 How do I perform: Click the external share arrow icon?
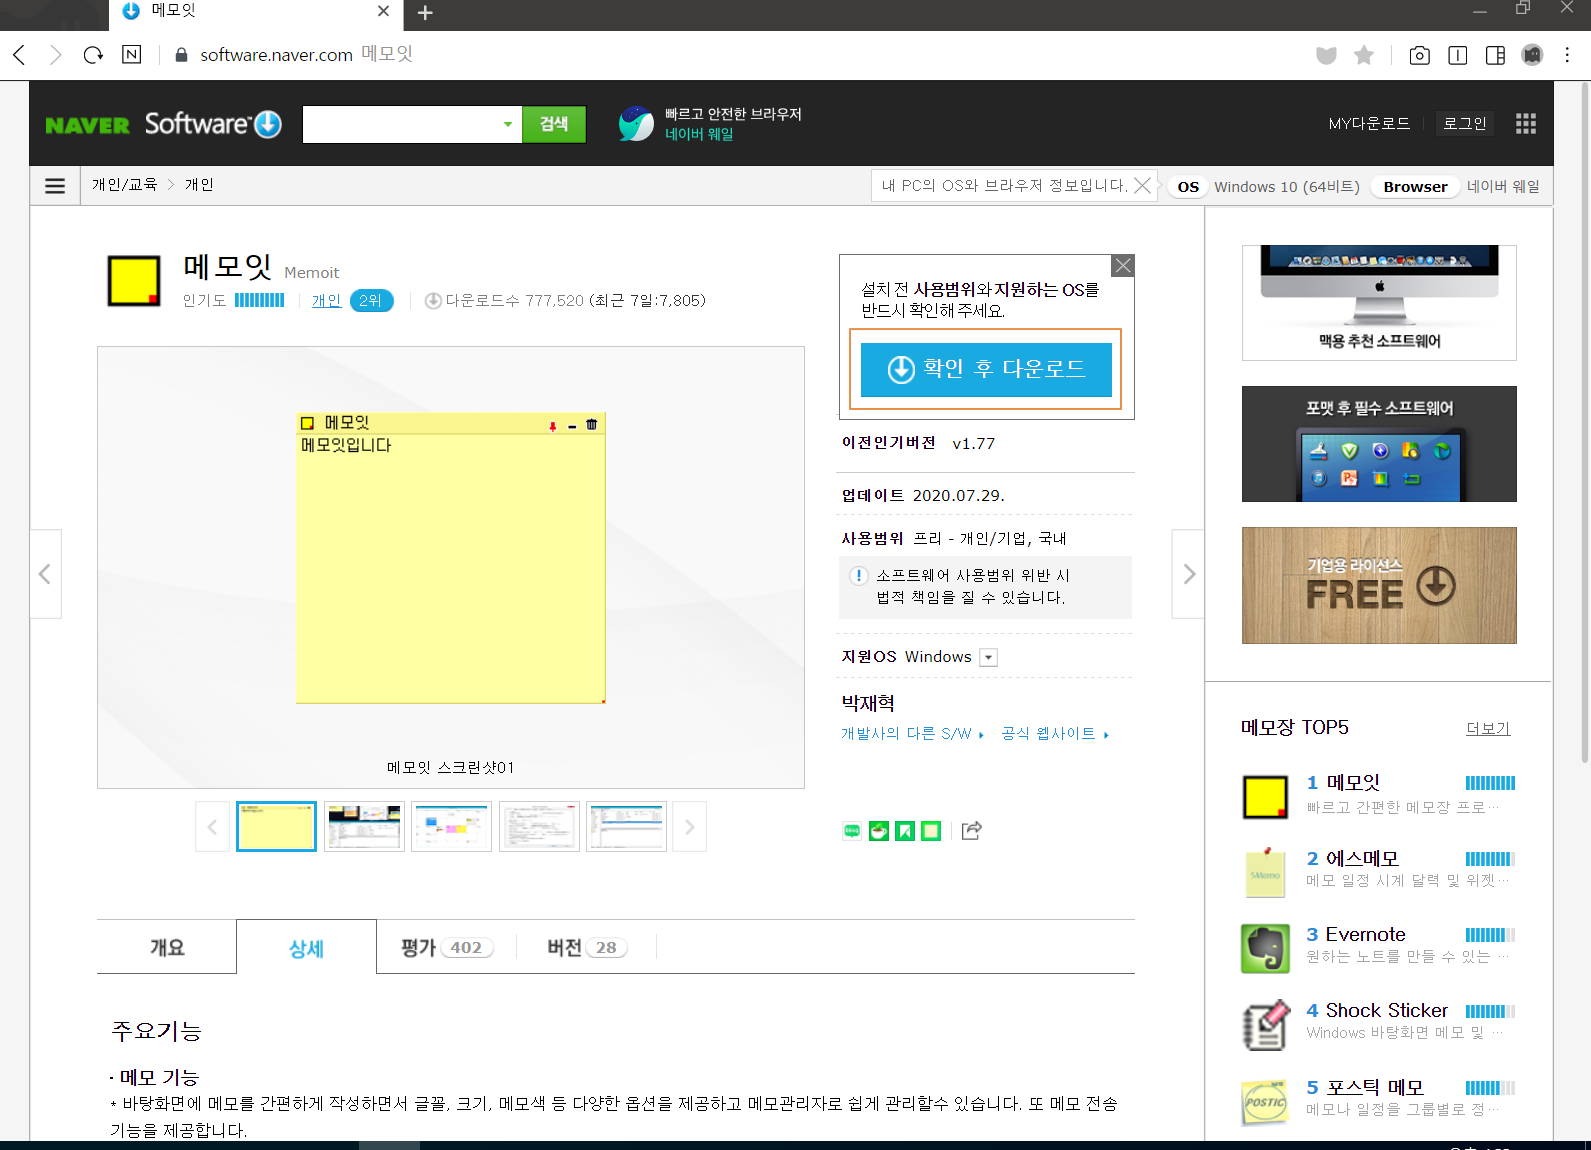point(971,830)
